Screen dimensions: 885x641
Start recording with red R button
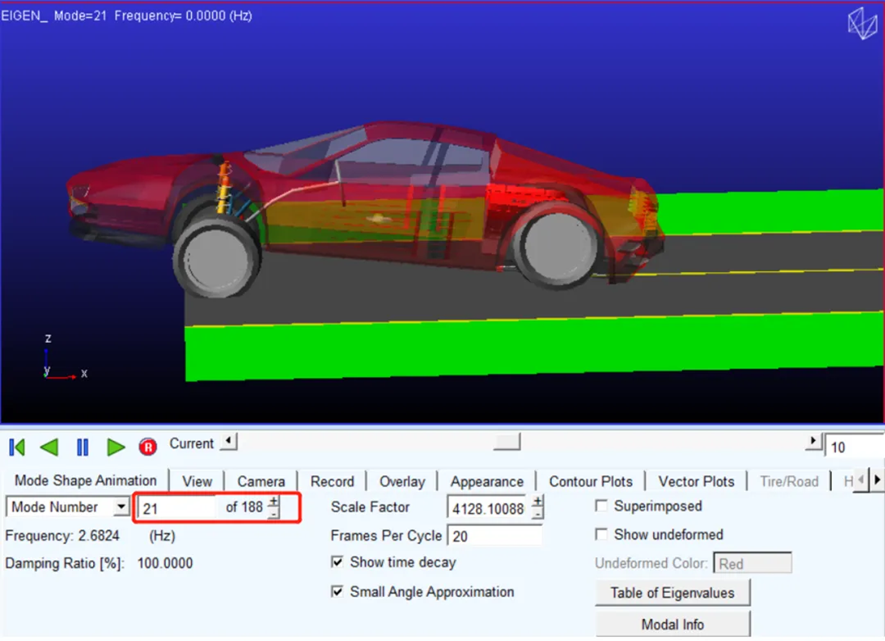pos(148,447)
